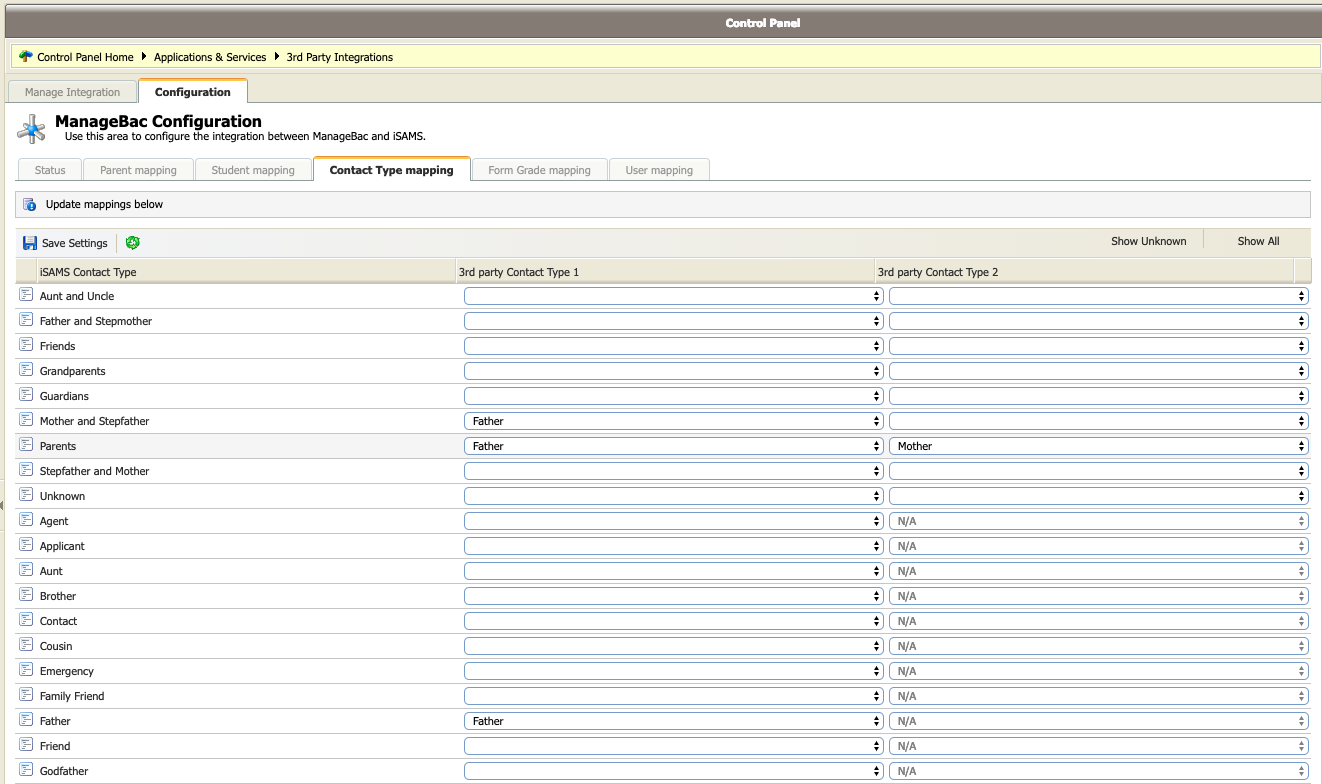Open 3rd Party Integrations breadcrumb link
The height and width of the screenshot is (784, 1322).
pyautogui.click(x=340, y=57)
